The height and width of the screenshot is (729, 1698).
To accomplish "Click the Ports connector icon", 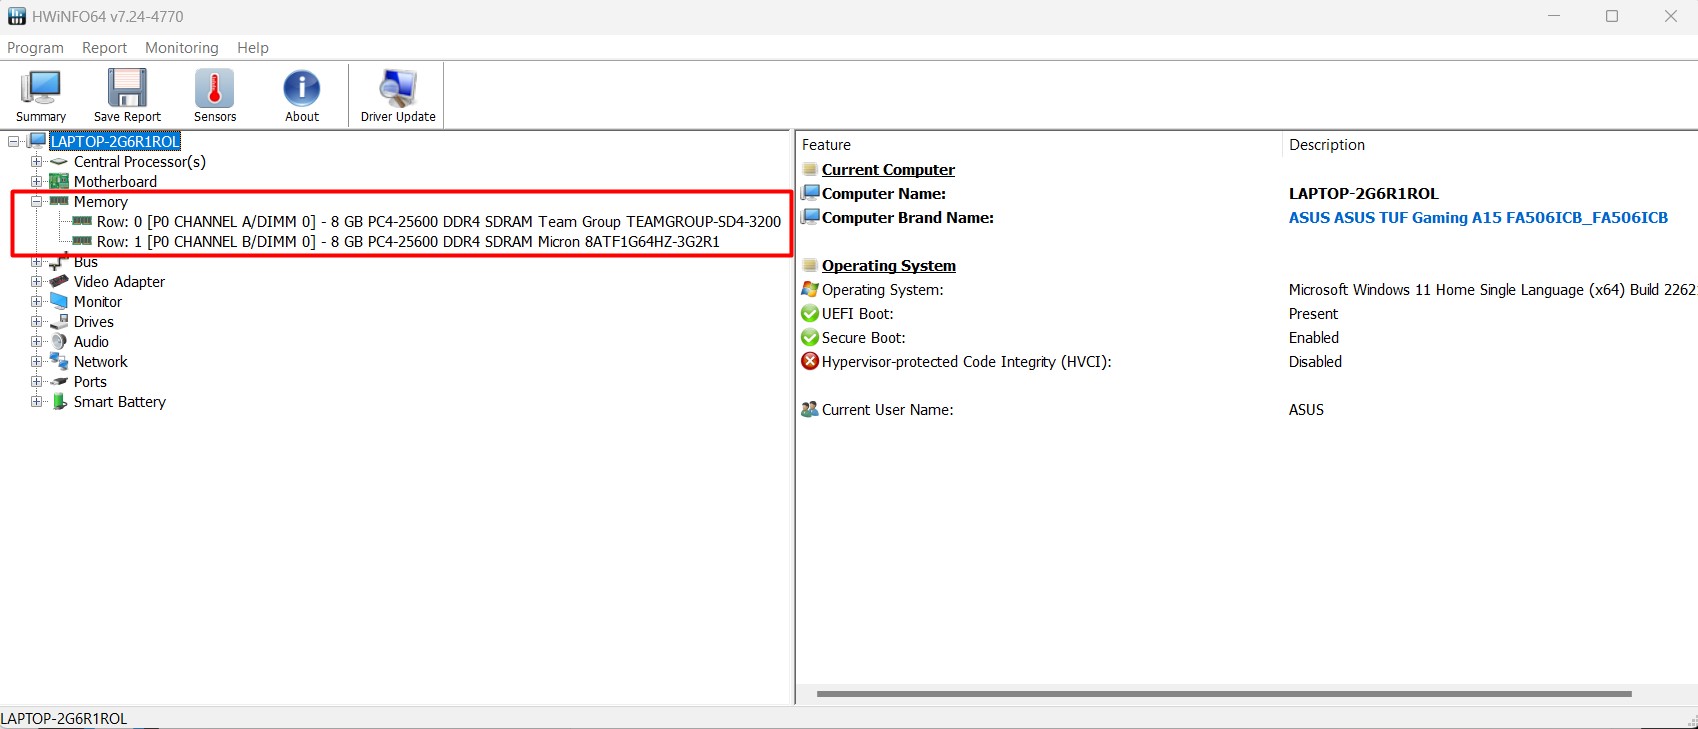I will (59, 381).
